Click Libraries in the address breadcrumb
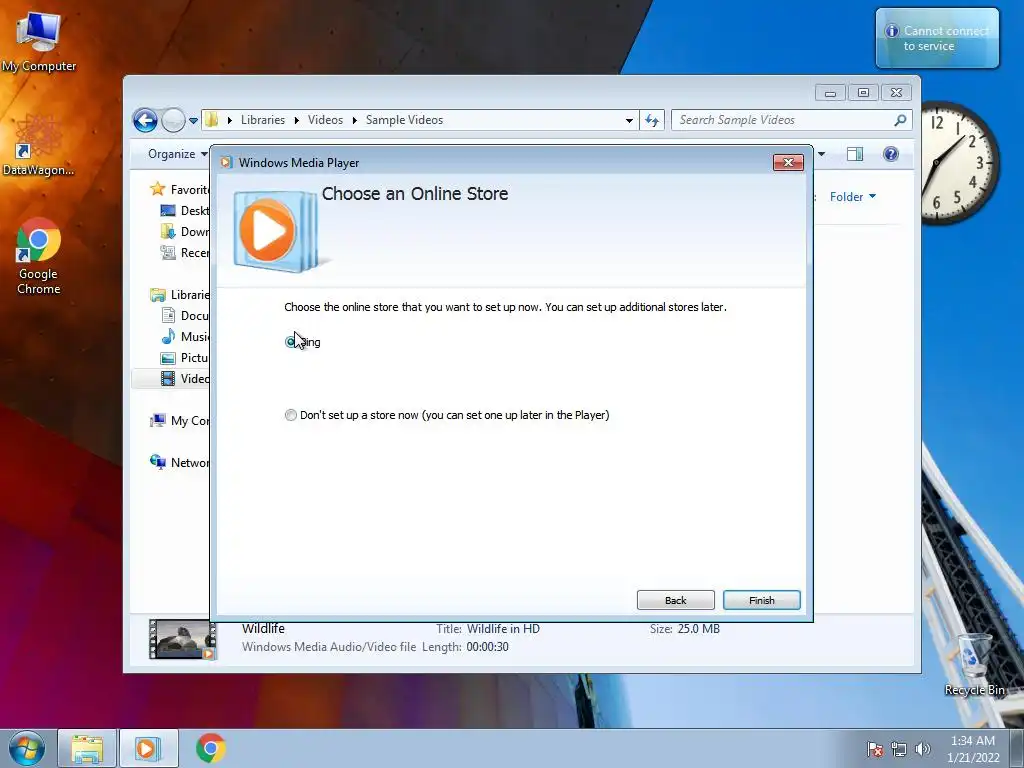Viewport: 1024px width, 768px height. [x=263, y=120]
